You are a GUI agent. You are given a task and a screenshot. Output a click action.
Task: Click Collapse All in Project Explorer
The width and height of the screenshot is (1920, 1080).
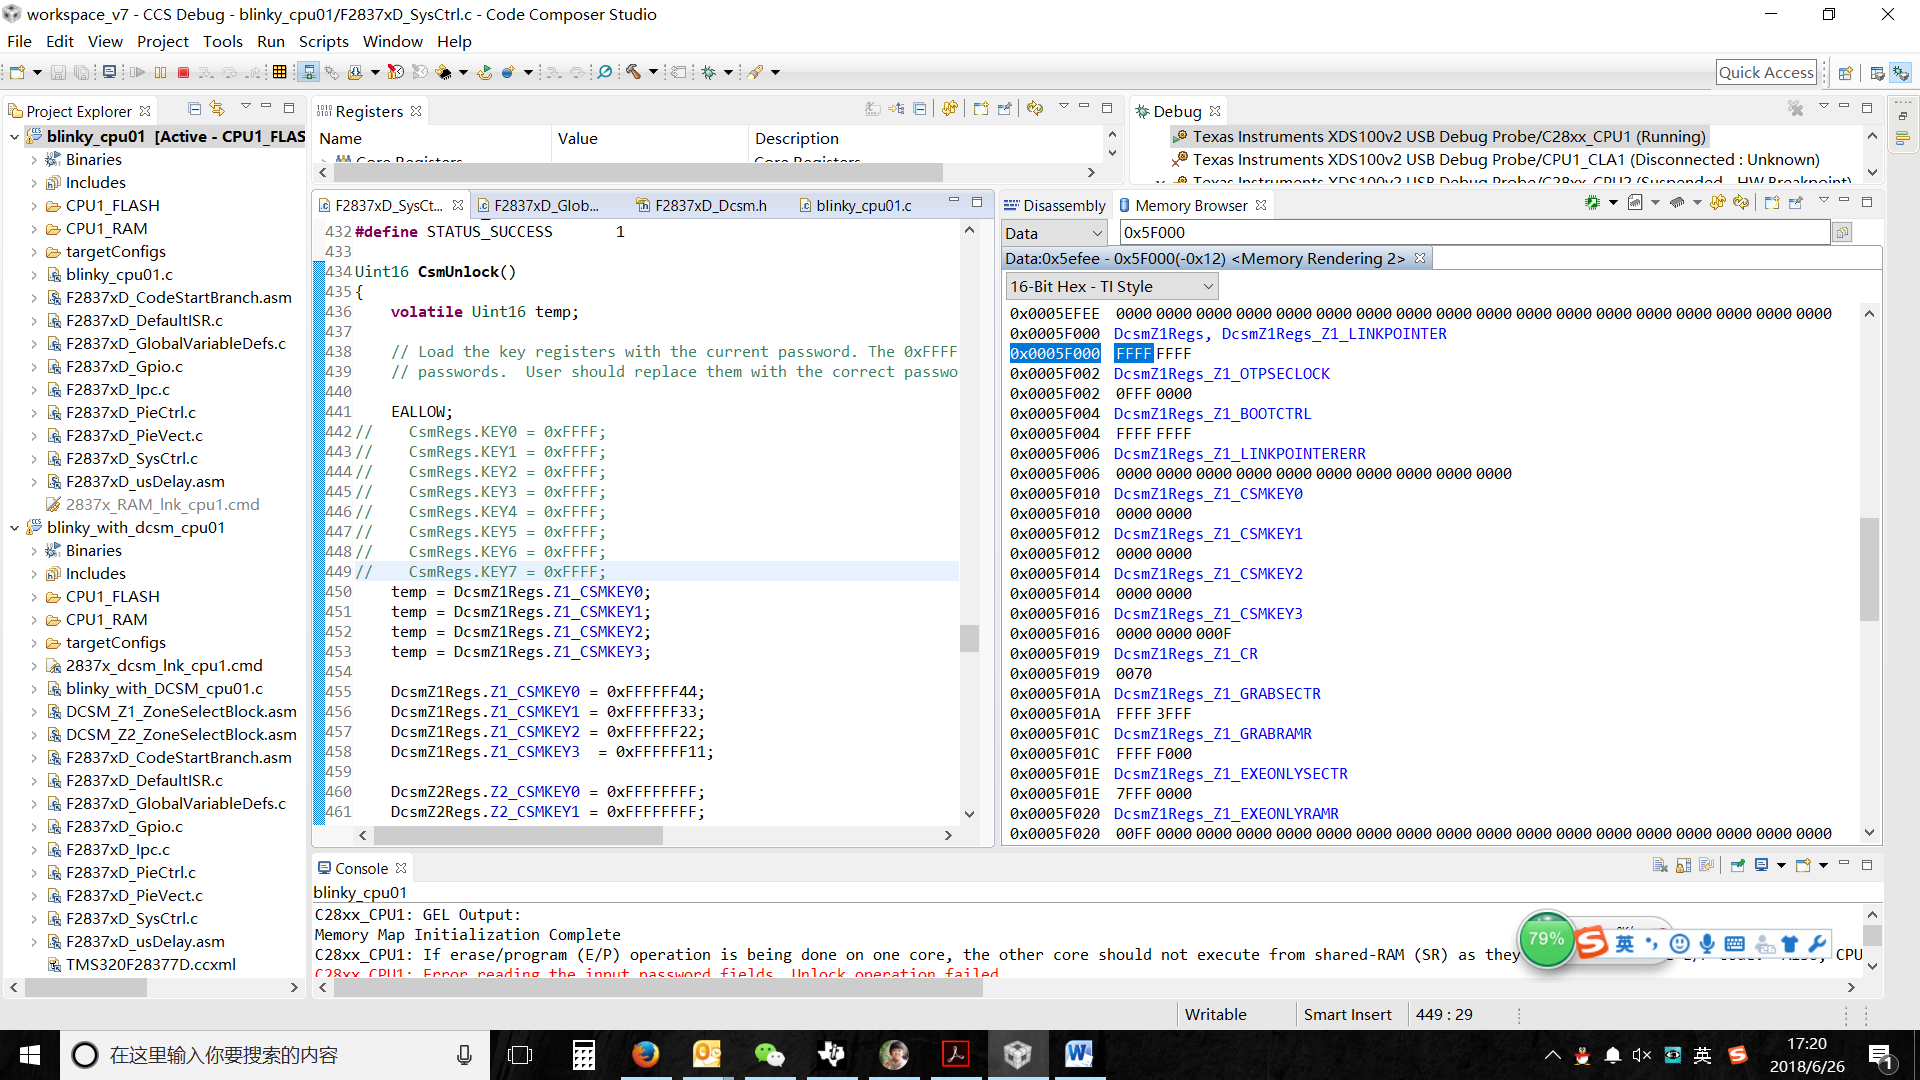pyautogui.click(x=195, y=109)
